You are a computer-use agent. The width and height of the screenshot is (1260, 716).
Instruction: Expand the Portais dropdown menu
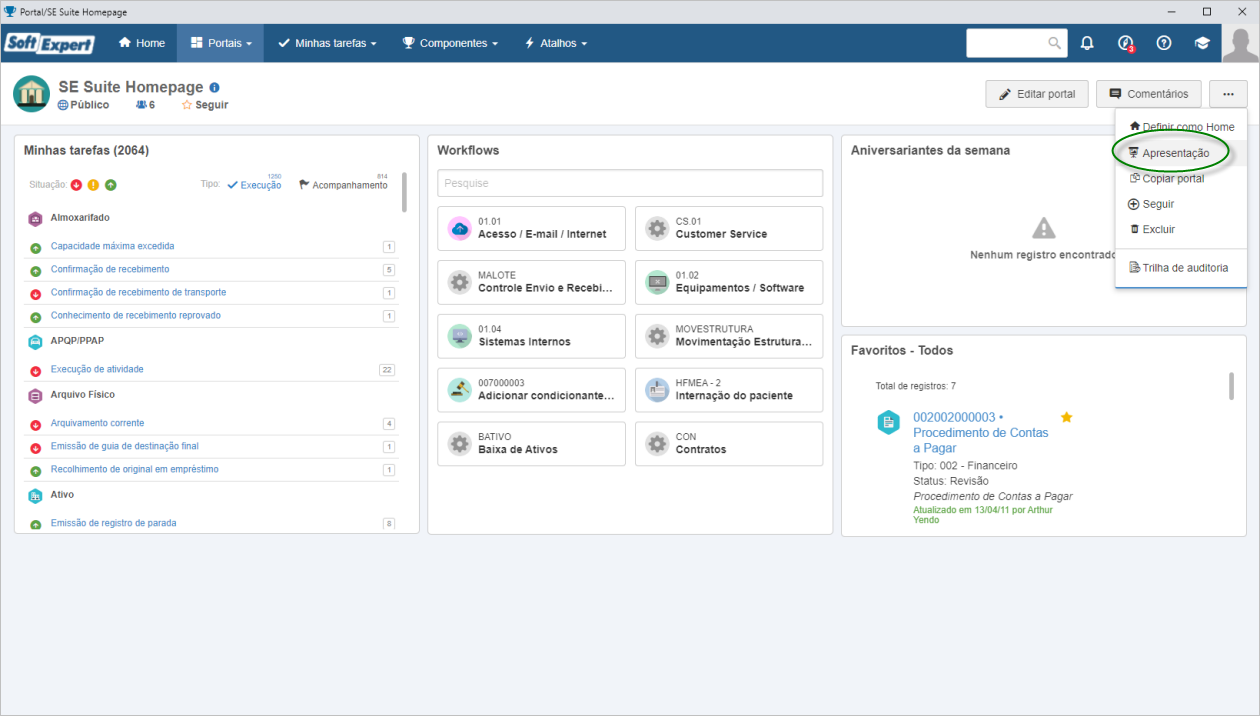tap(221, 43)
